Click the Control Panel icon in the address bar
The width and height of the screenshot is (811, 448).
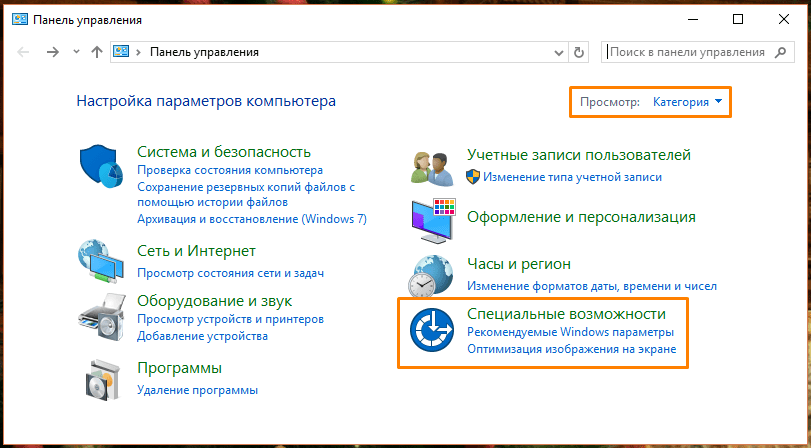tap(121, 52)
